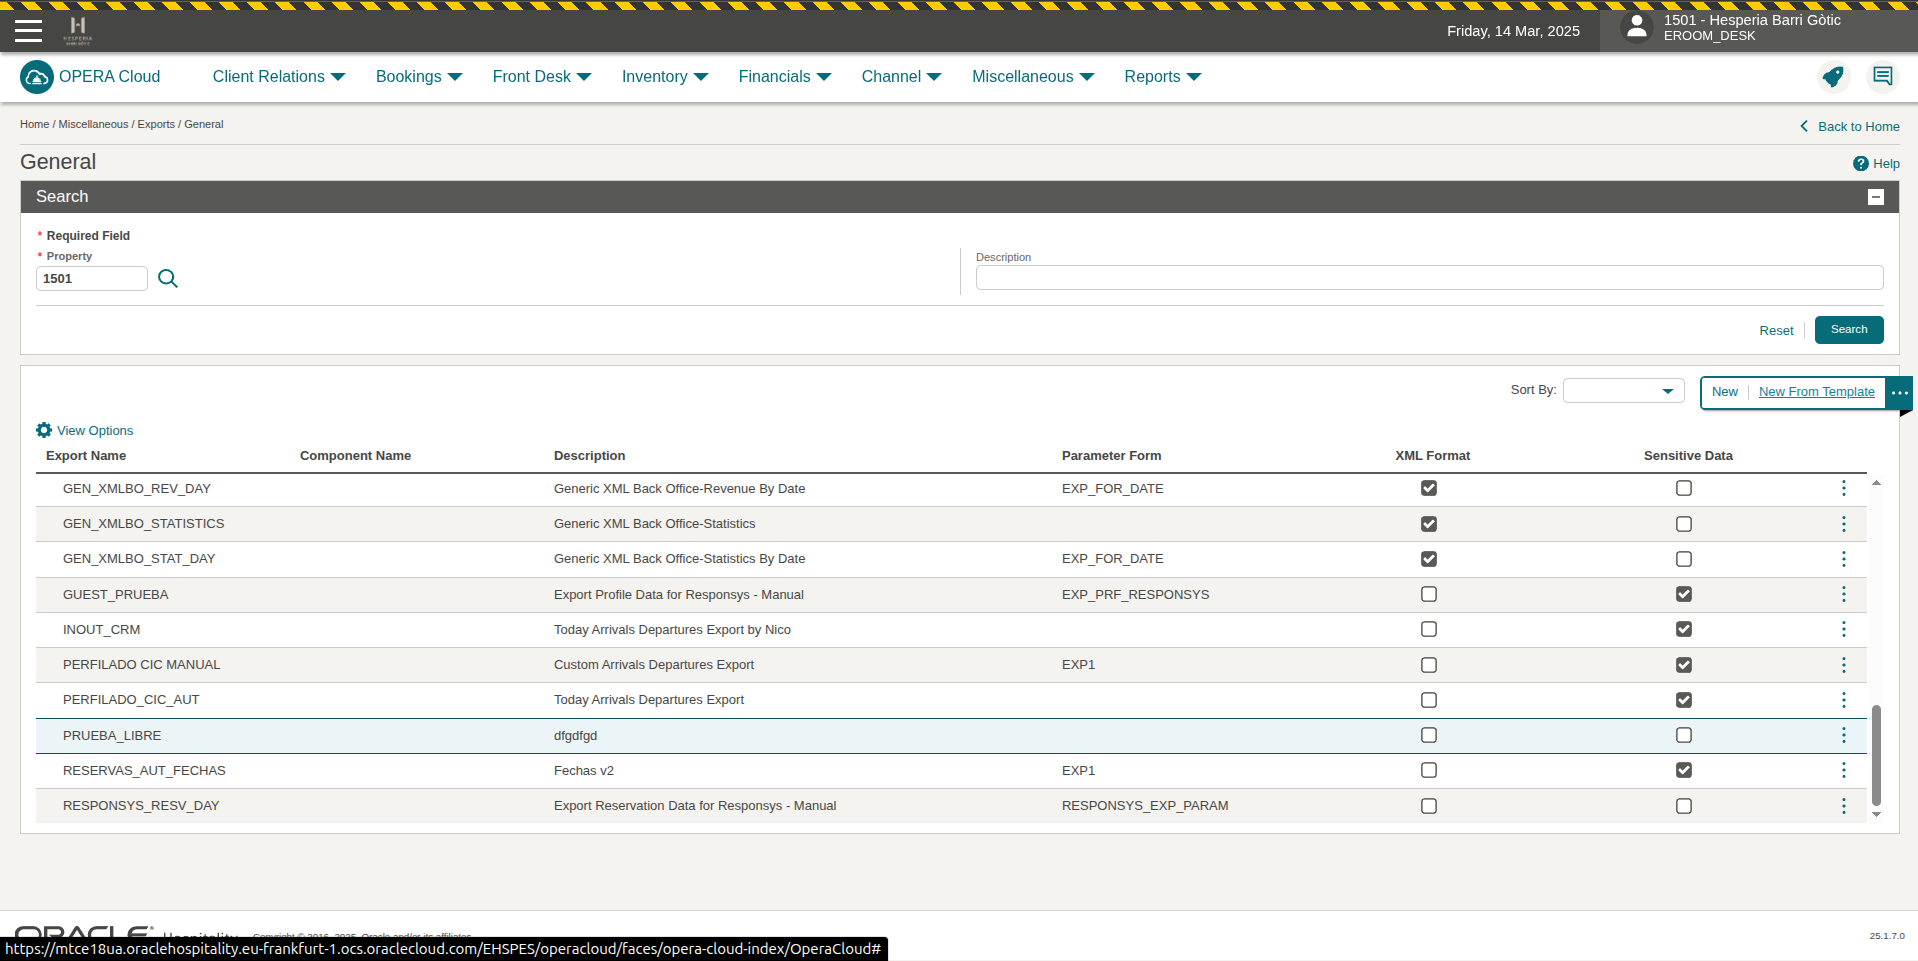Open the Reports menu
Screen dimensions: 1918x961
(1161, 77)
